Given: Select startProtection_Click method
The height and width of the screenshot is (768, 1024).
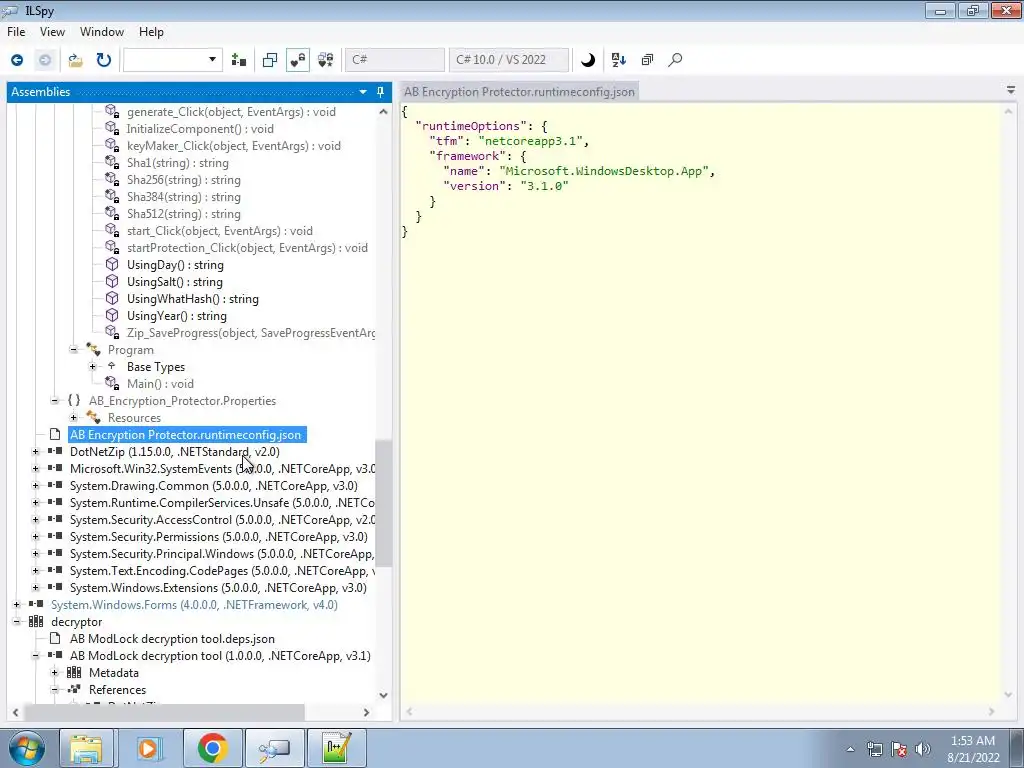Looking at the screenshot, I should pos(247,248).
